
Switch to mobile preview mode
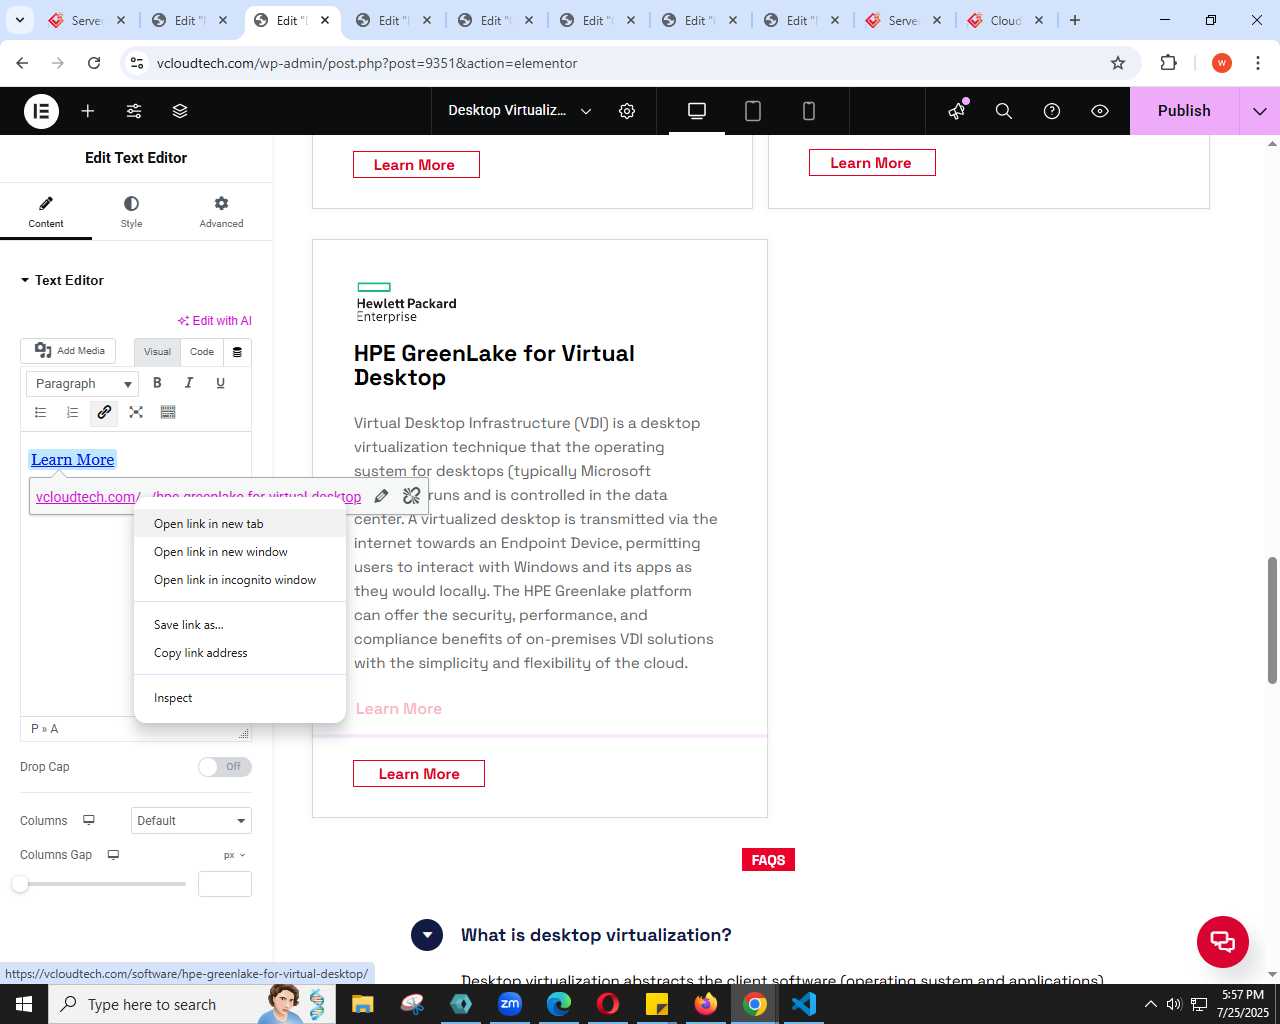pos(809,111)
